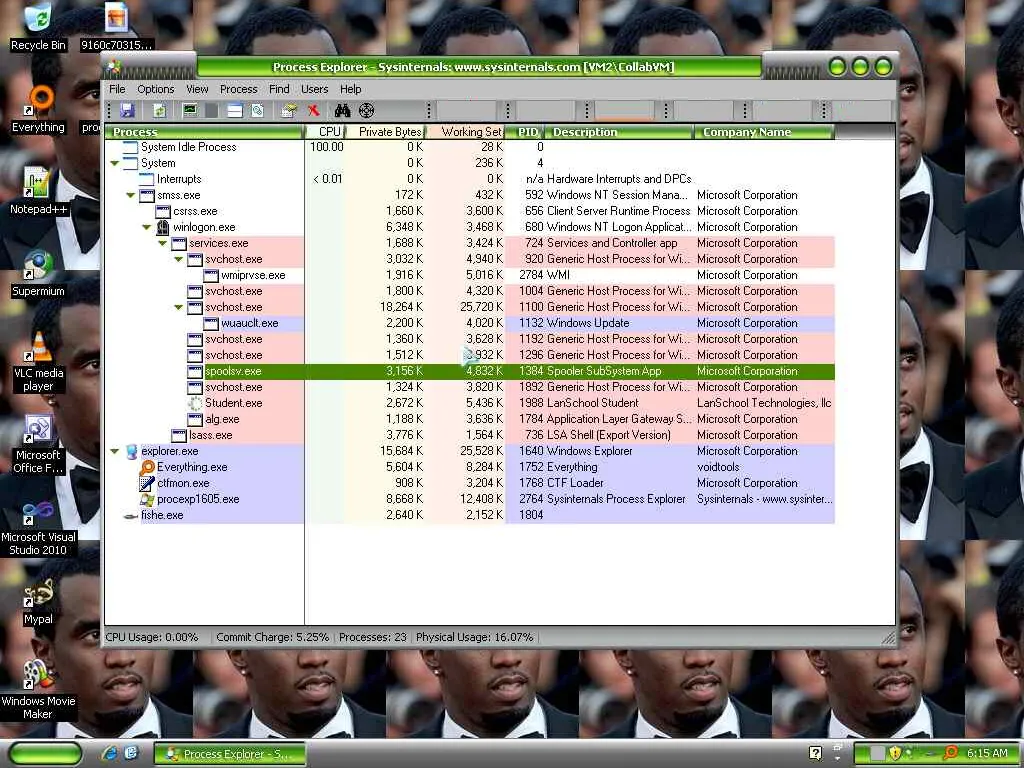Select the Notepad++ desktop icon
This screenshot has width=1024, height=768.
click(x=38, y=191)
